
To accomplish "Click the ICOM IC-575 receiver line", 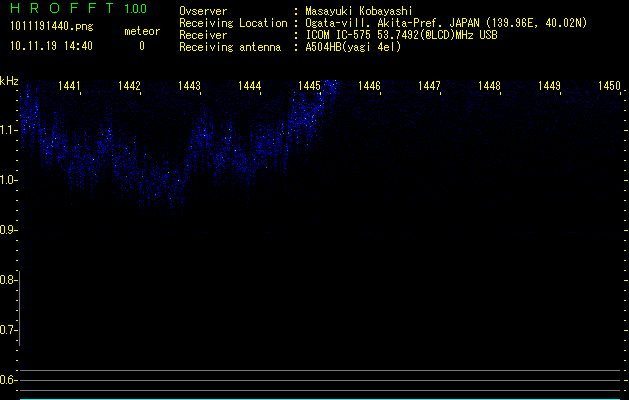I will (402, 35).
